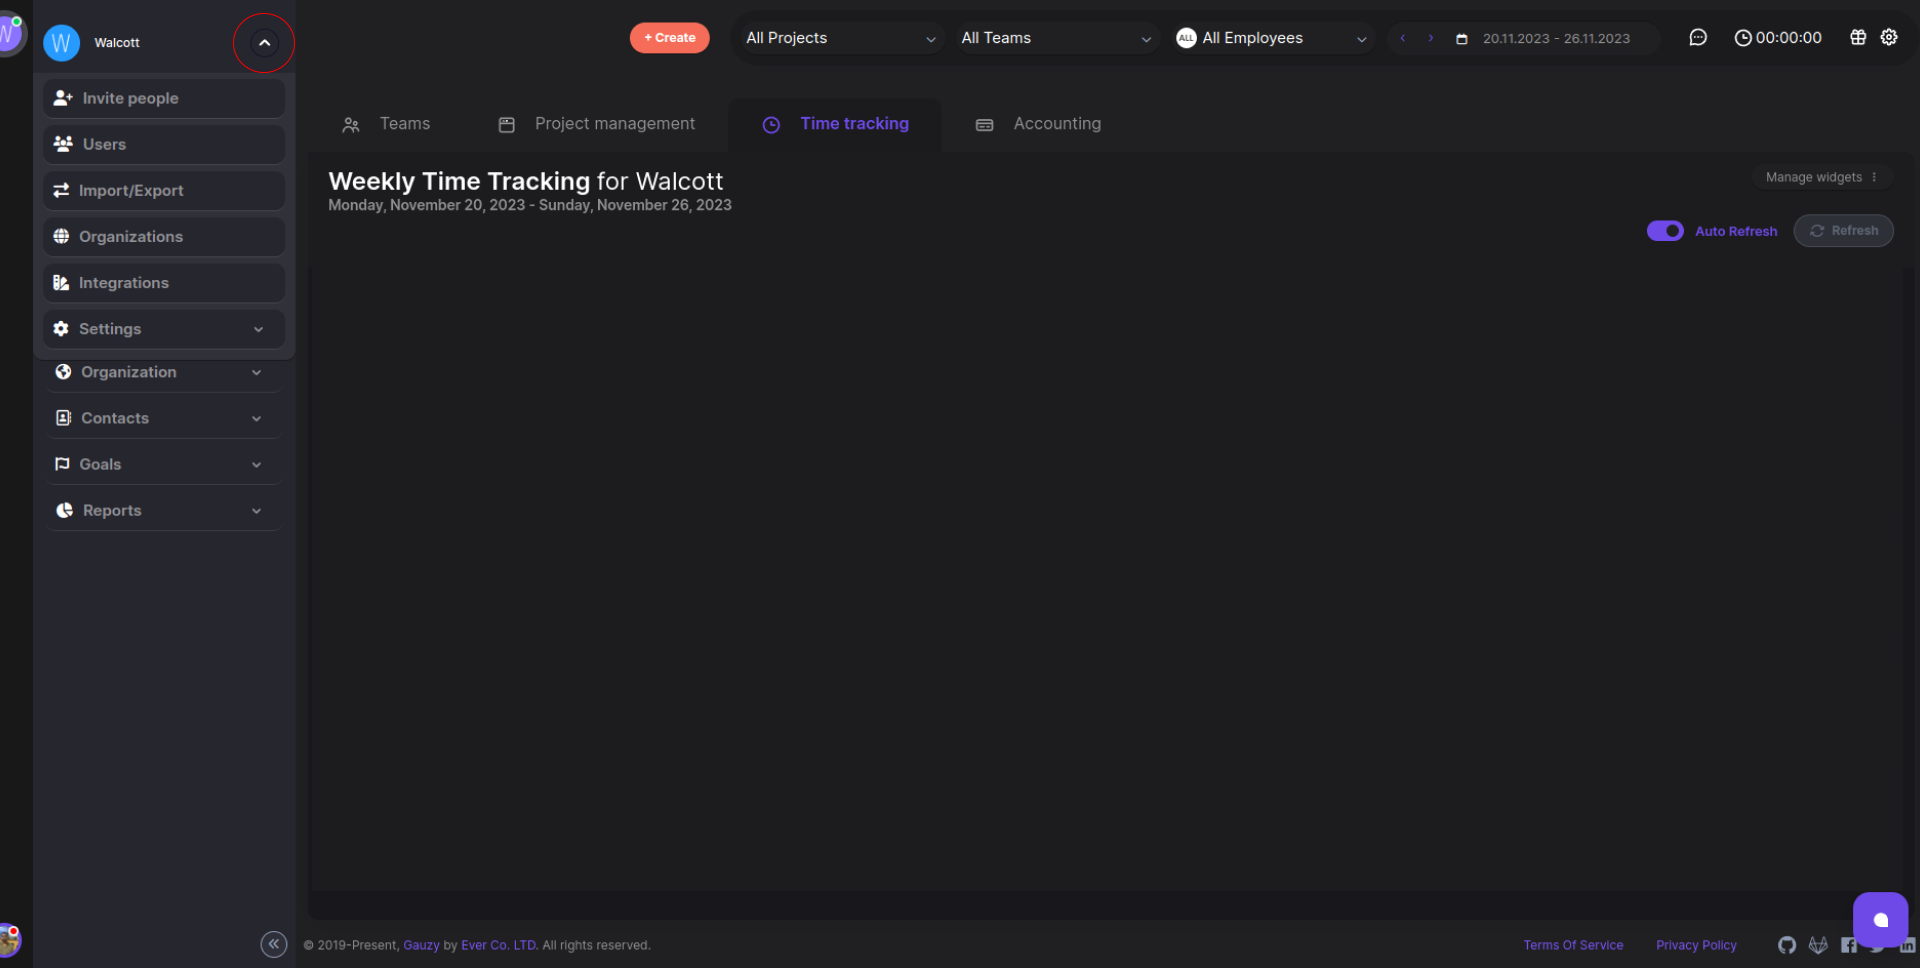Image resolution: width=1920 pixels, height=968 pixels.
Task: Go to Organizations
Action: click(164, 236)
